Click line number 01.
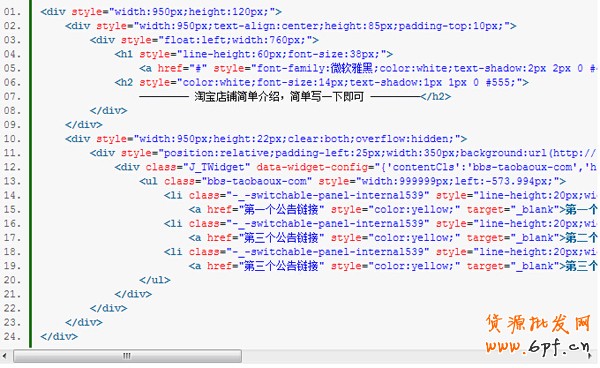The image size is (600, 368). (x=12, y=12)
